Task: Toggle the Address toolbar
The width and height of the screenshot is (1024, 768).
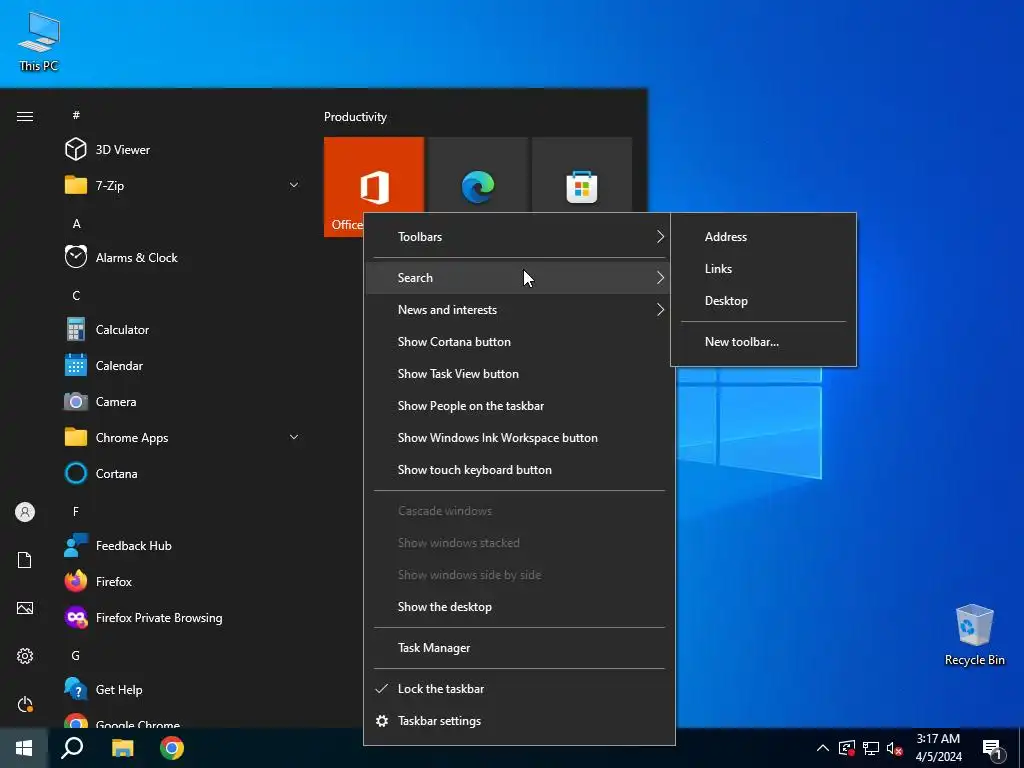Action: [x=763, y=236]
